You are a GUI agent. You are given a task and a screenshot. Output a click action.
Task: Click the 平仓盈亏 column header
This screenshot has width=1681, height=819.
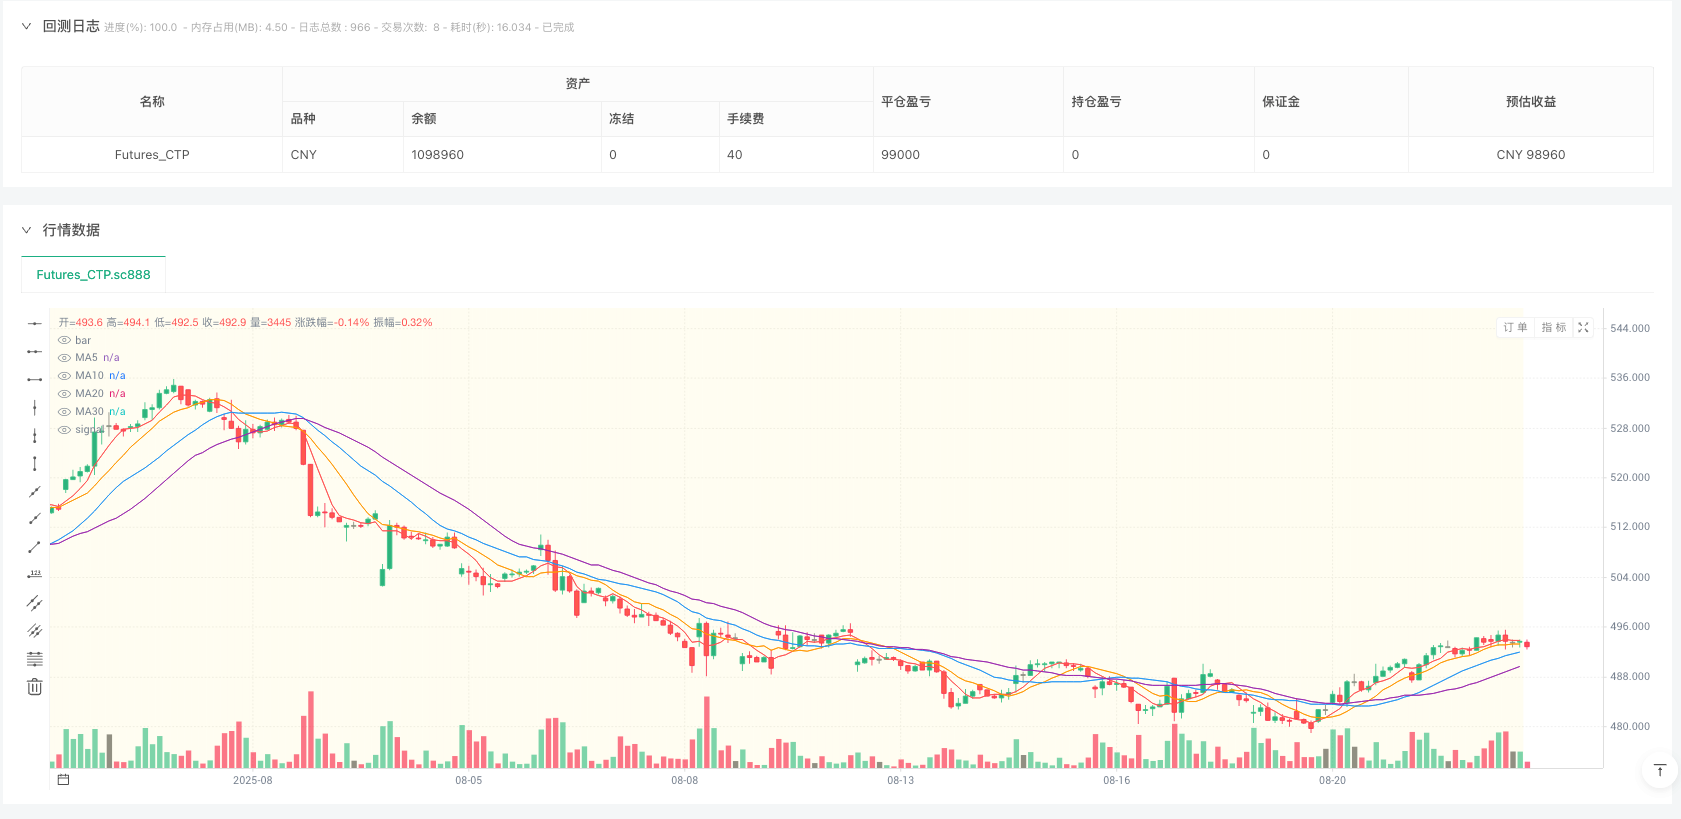pos(968,102)
